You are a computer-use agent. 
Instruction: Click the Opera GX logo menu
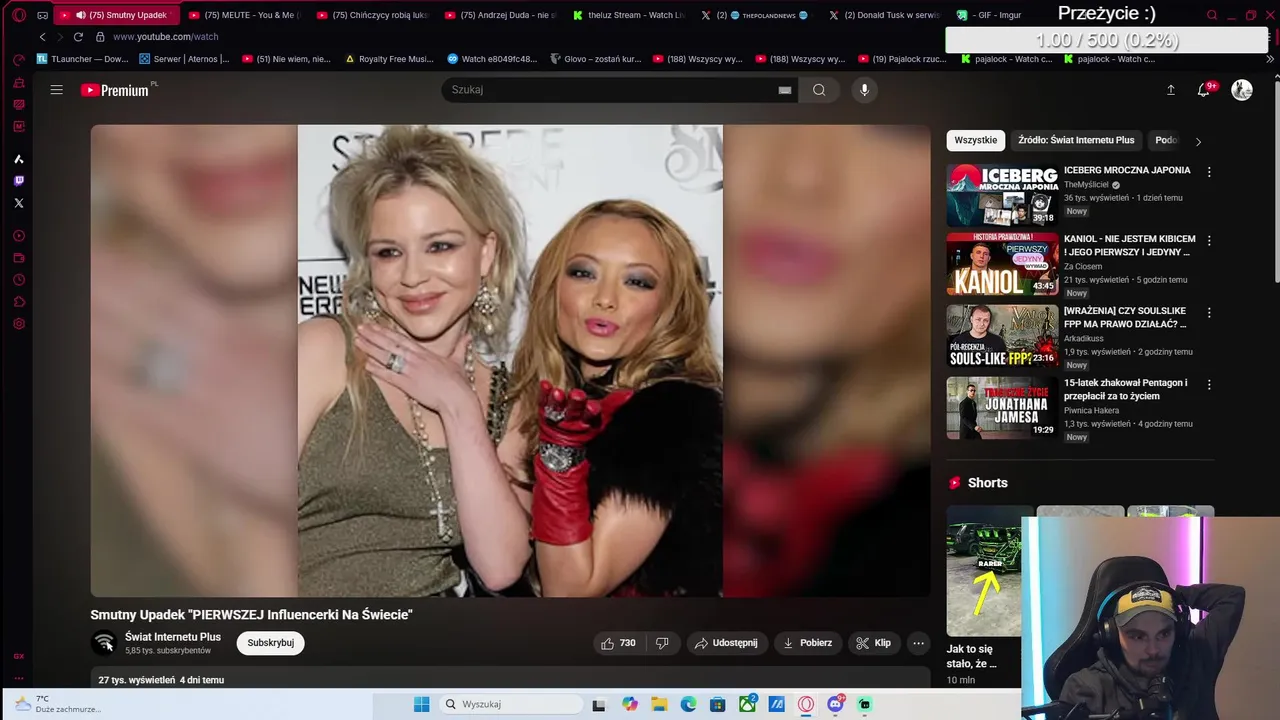(18, 15)
